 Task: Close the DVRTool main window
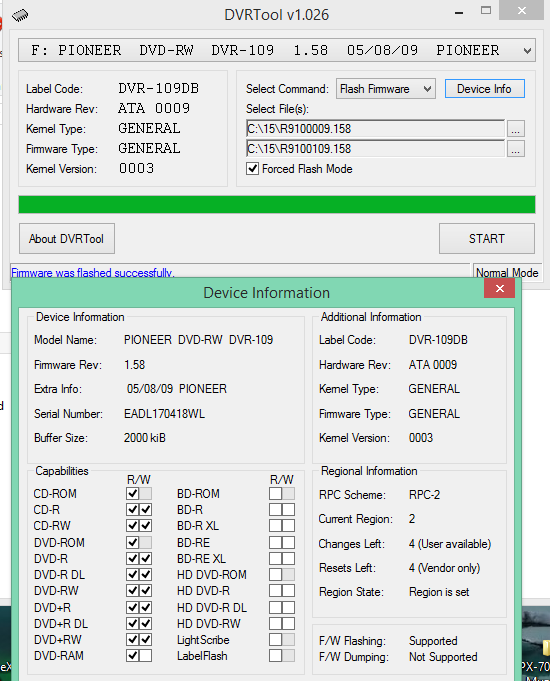(x=521, y=10)
